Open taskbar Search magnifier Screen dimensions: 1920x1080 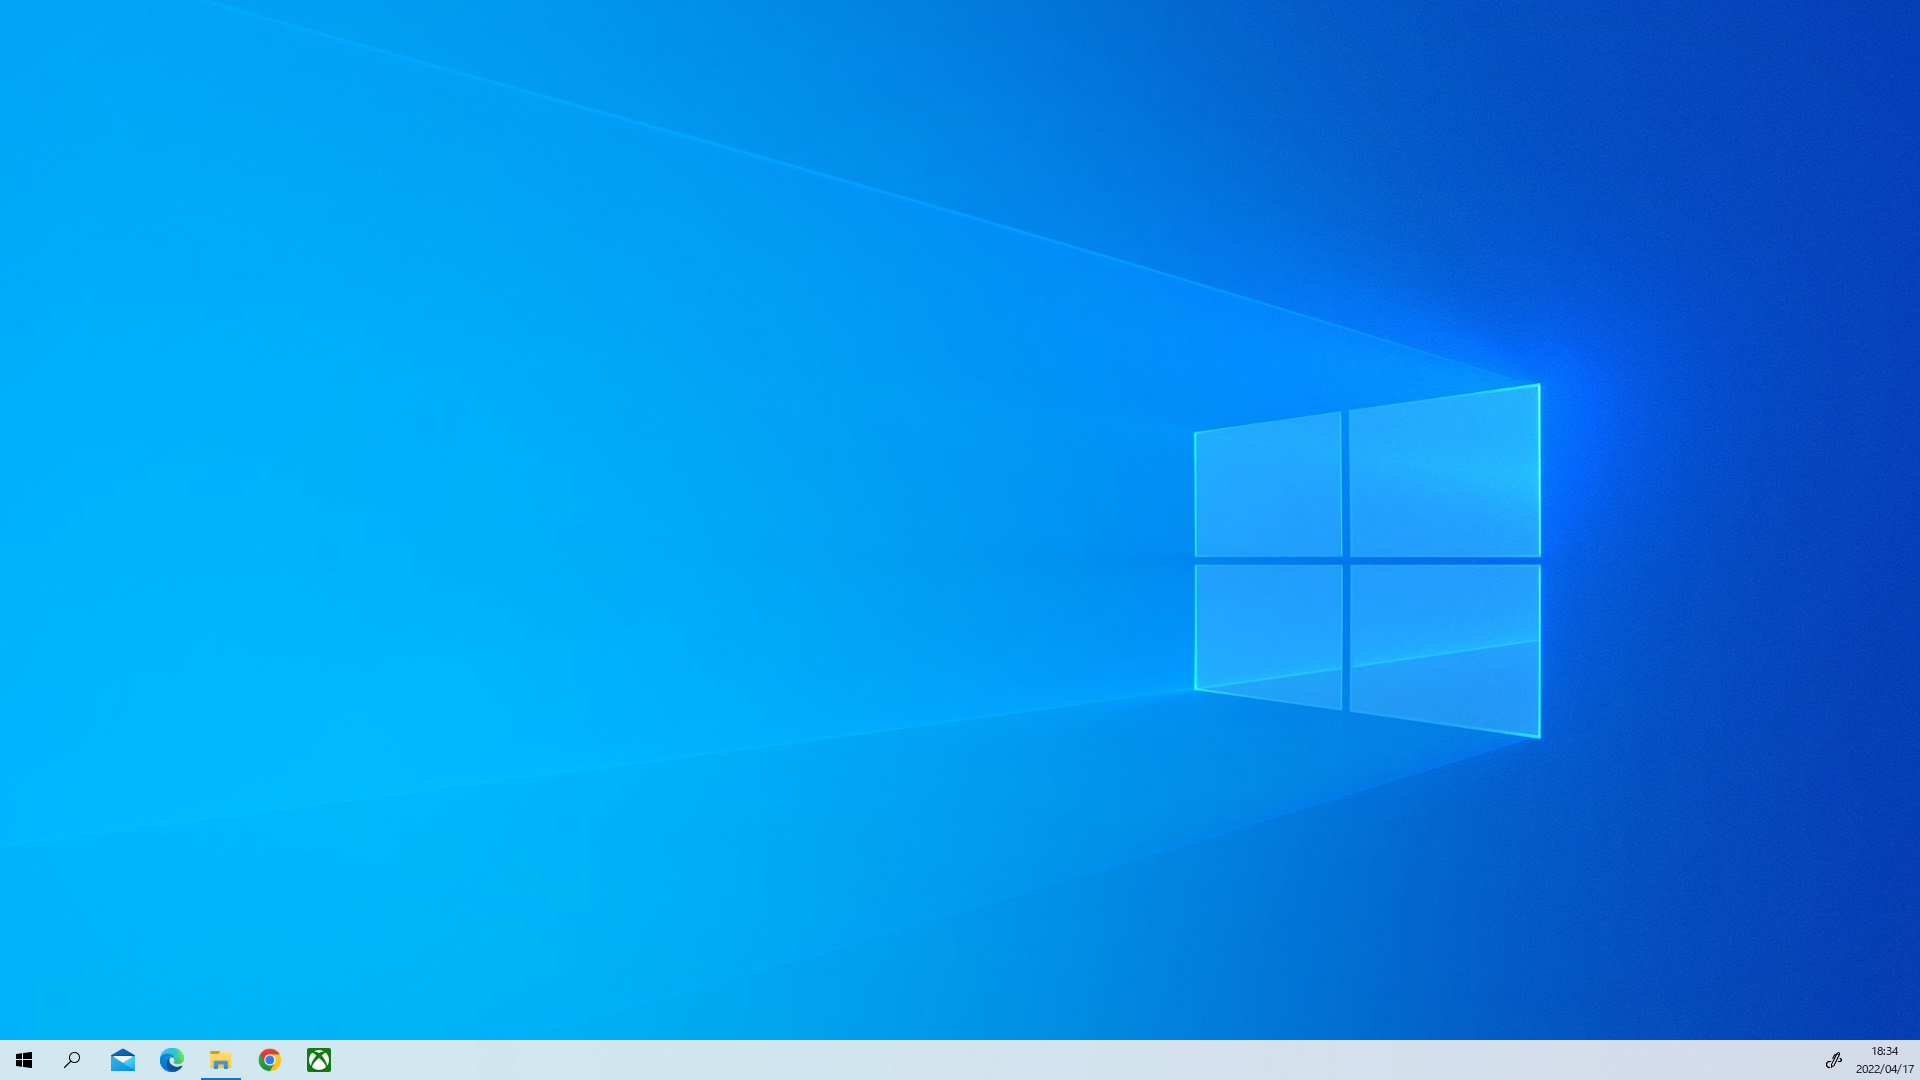(72, 1060)
